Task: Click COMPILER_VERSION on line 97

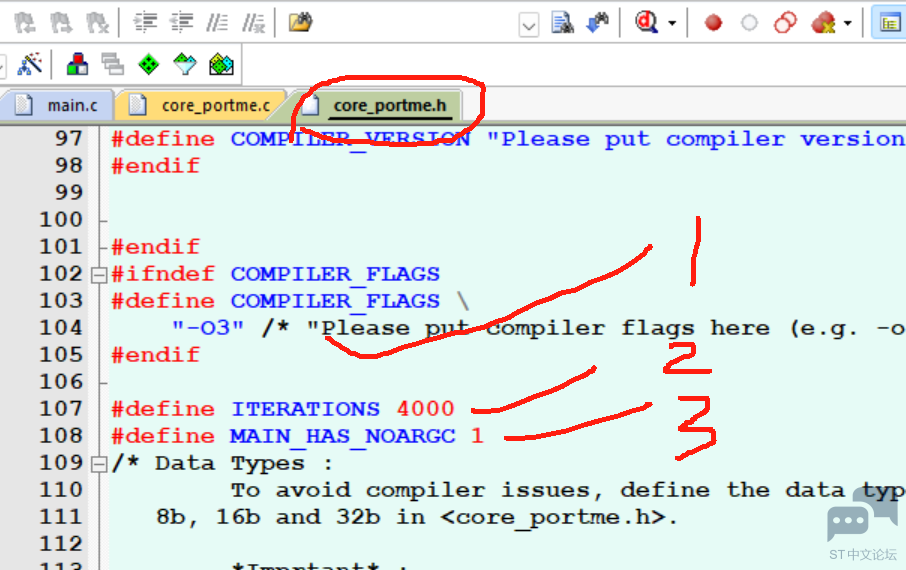Action: (x=350, y=139)
